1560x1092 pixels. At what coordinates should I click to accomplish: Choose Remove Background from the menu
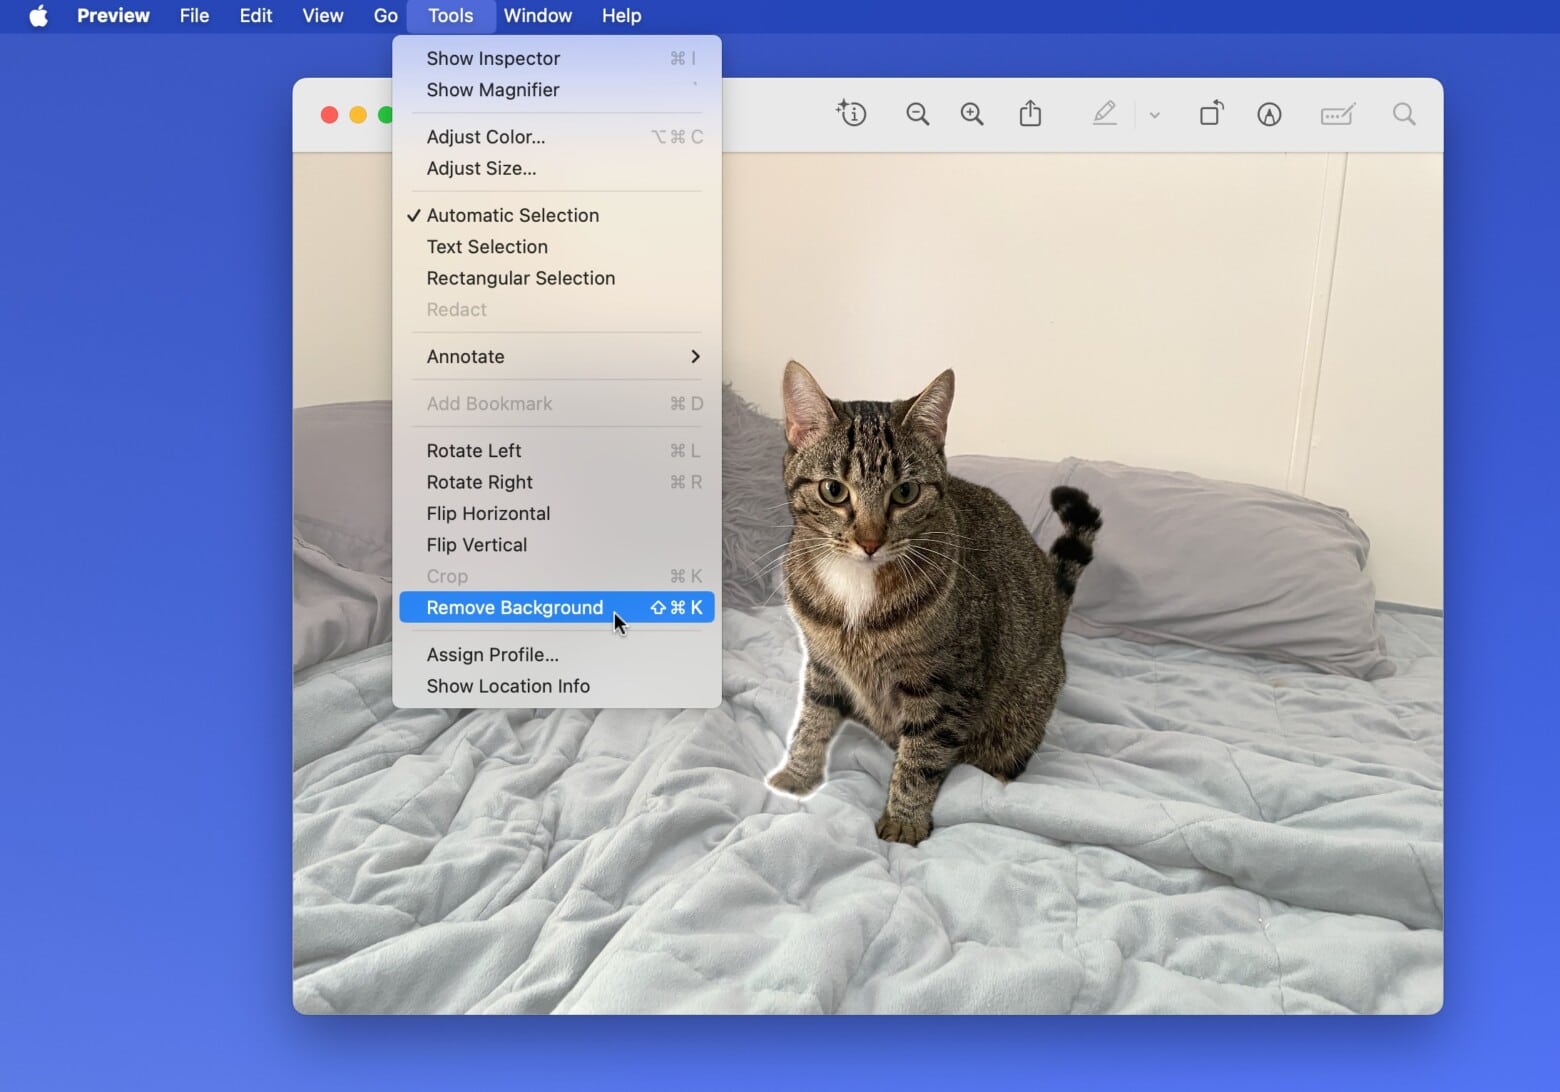[x=514, y=607]
